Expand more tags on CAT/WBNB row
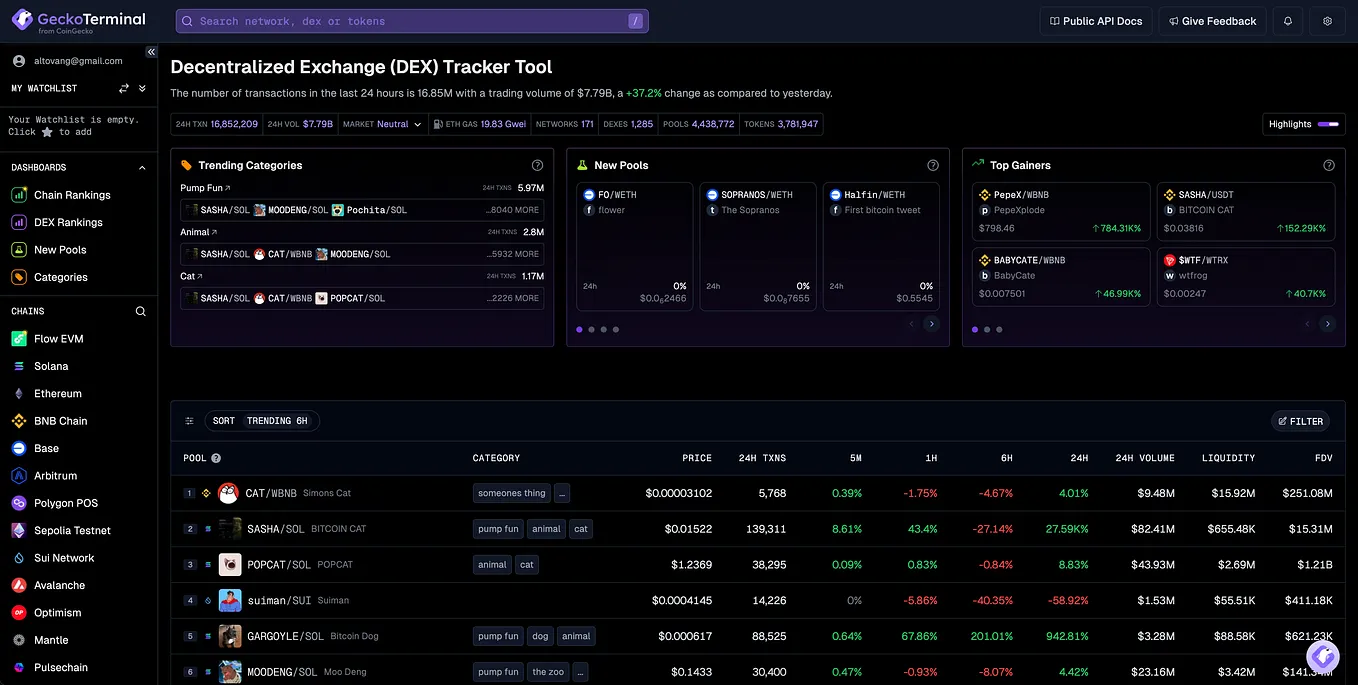The height and width of the screenshot is (685, 1358). click(x=562, y=493)
